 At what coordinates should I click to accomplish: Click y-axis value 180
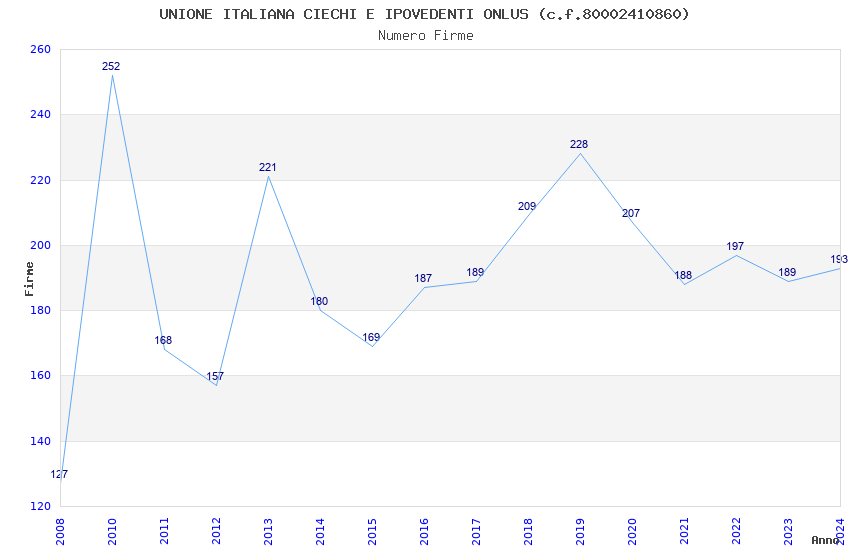41,310
